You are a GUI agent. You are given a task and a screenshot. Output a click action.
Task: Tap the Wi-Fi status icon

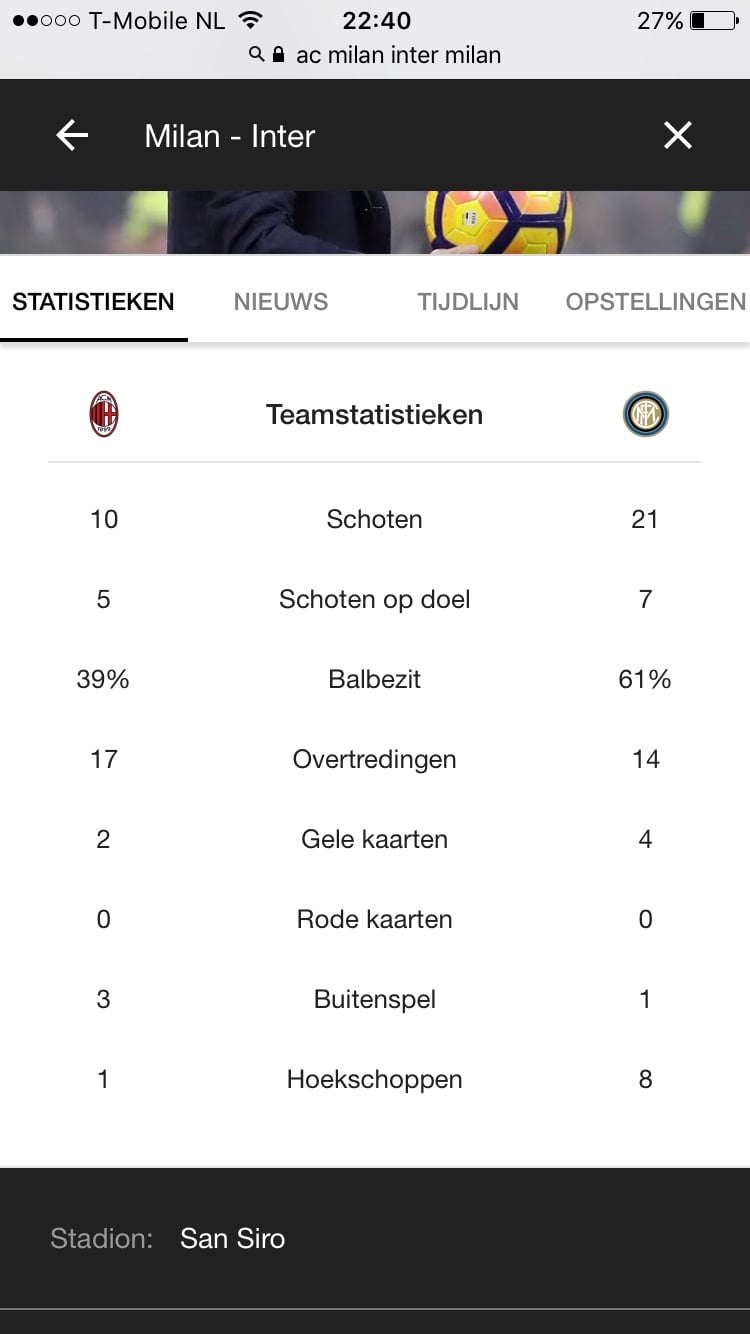[251, 20]
